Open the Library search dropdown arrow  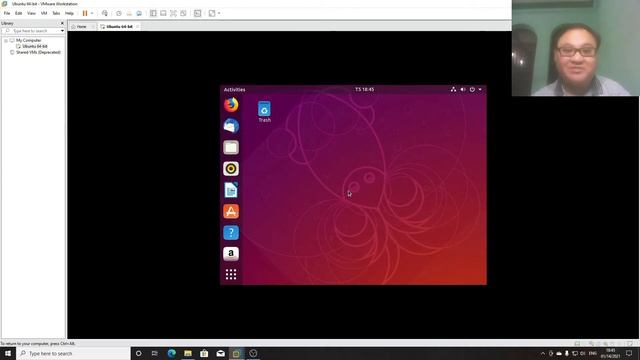pyautogui.click(x=62, y=31)
